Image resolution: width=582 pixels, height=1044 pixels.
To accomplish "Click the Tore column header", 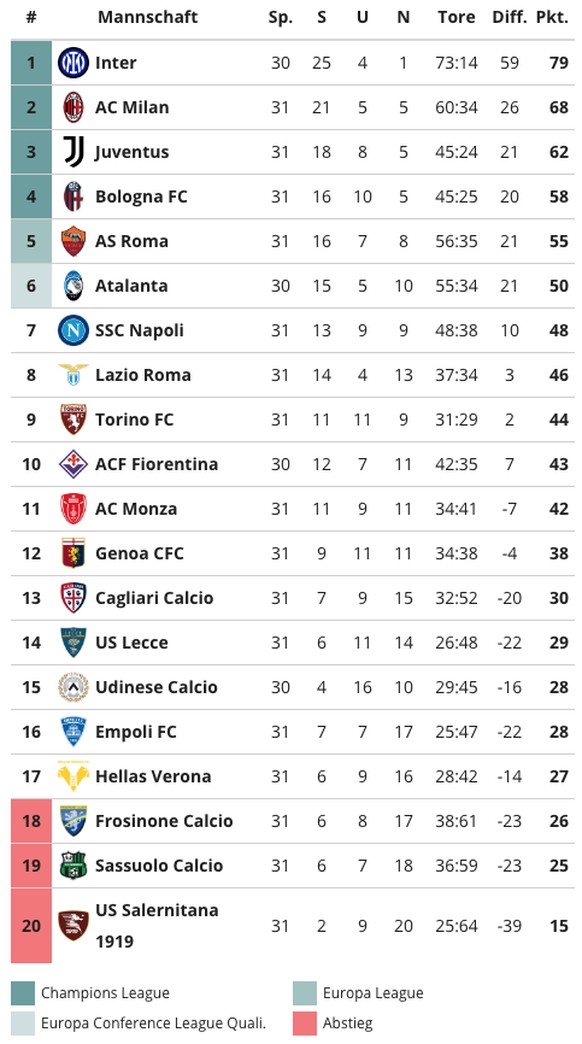I will click(457, 17).
